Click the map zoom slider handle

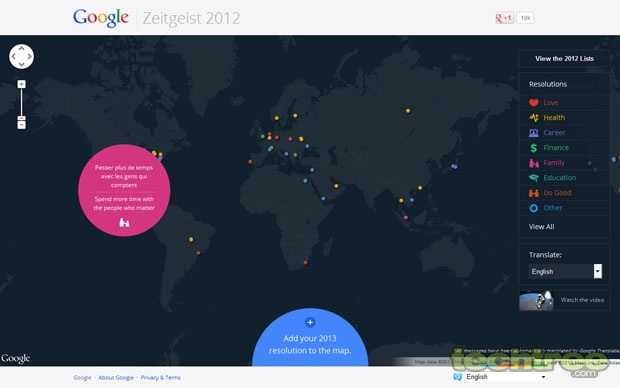tap(21, 118)
